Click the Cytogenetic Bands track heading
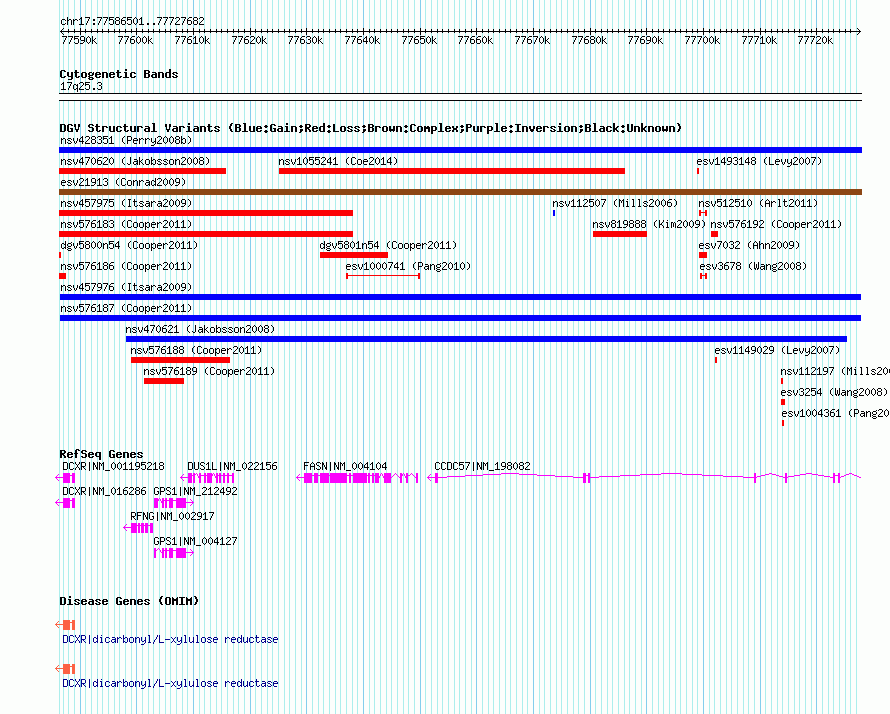The height and width of the screenshot is (714, 890). click(x=119, y=74)
